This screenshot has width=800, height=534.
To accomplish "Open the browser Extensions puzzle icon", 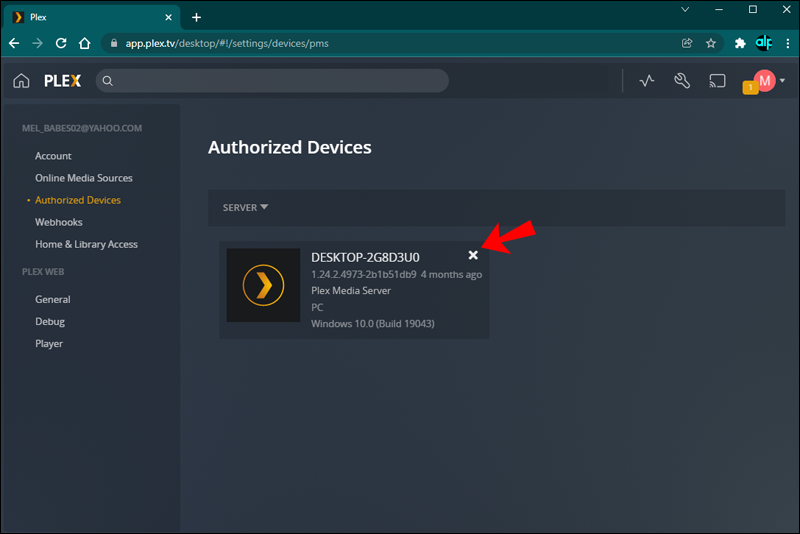I will point(740,43).
